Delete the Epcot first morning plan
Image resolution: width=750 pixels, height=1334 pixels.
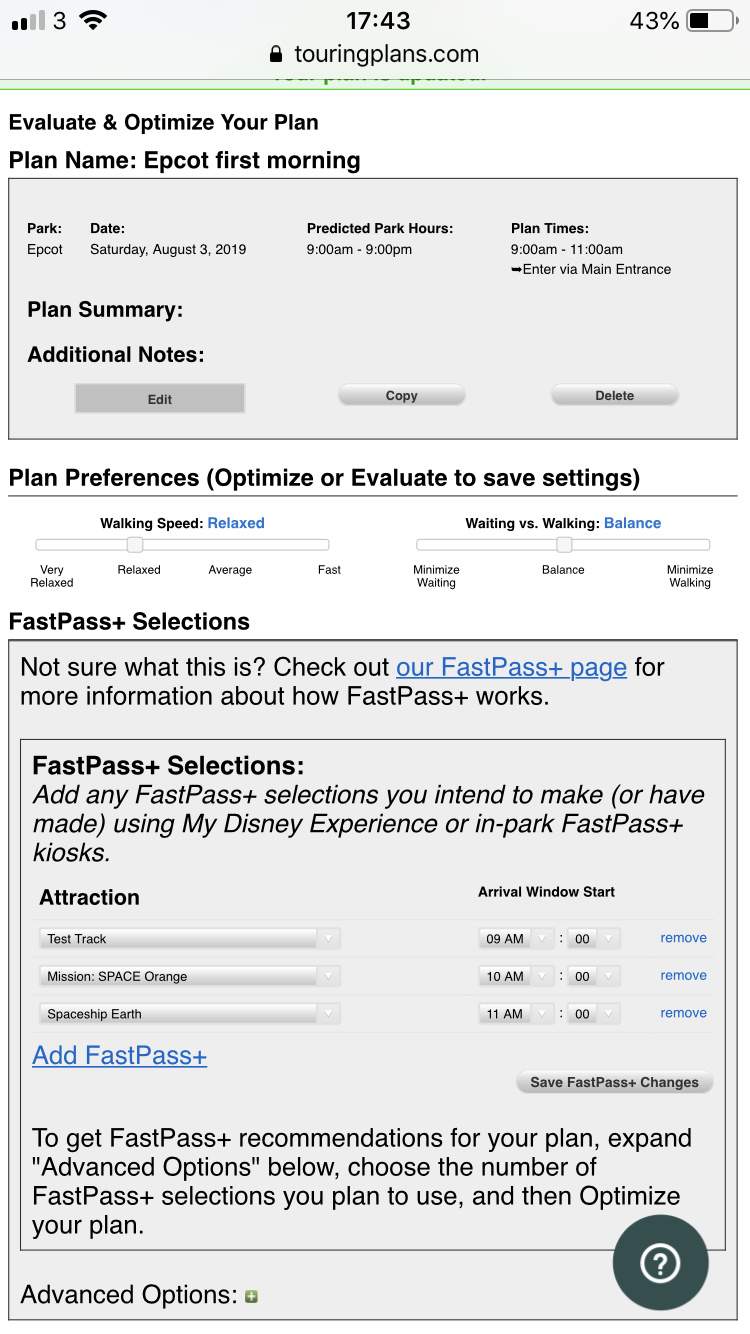[614, 396]
